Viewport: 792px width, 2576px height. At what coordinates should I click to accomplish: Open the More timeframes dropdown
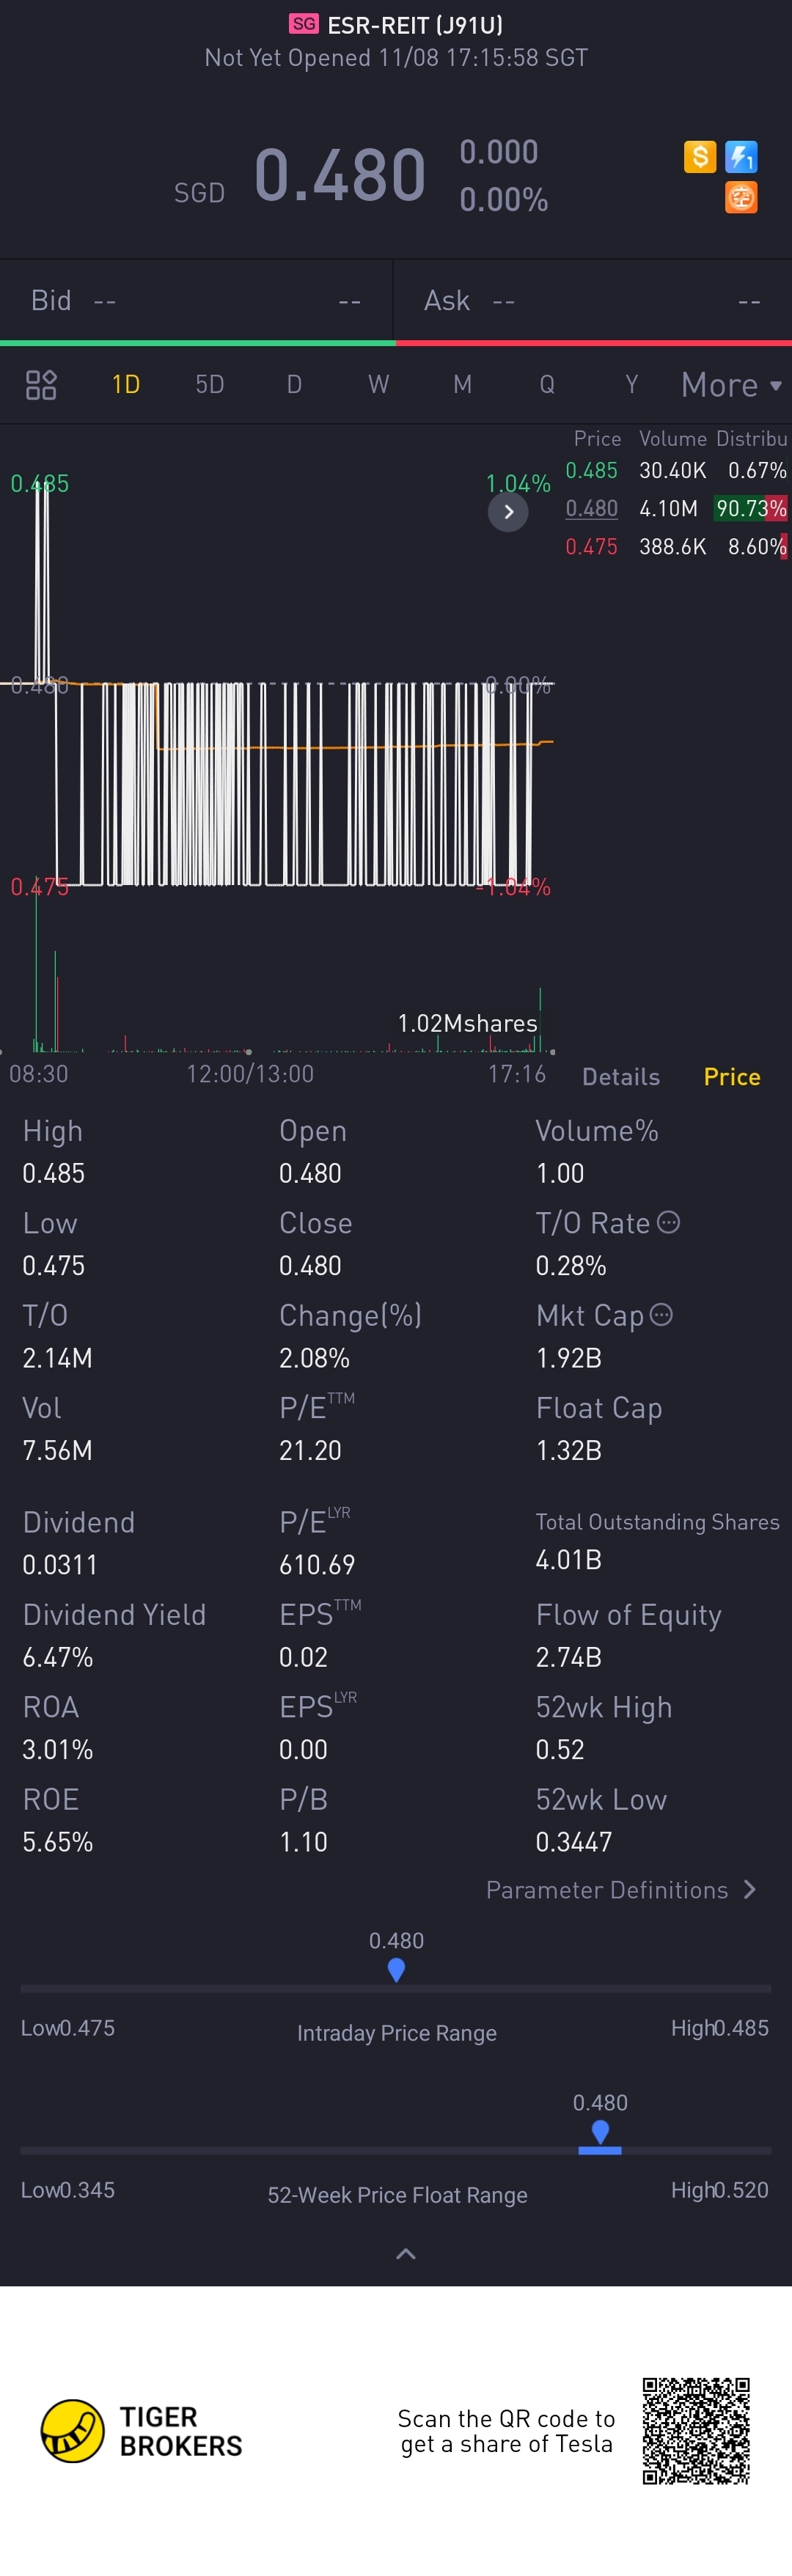(x=731, y=385)
